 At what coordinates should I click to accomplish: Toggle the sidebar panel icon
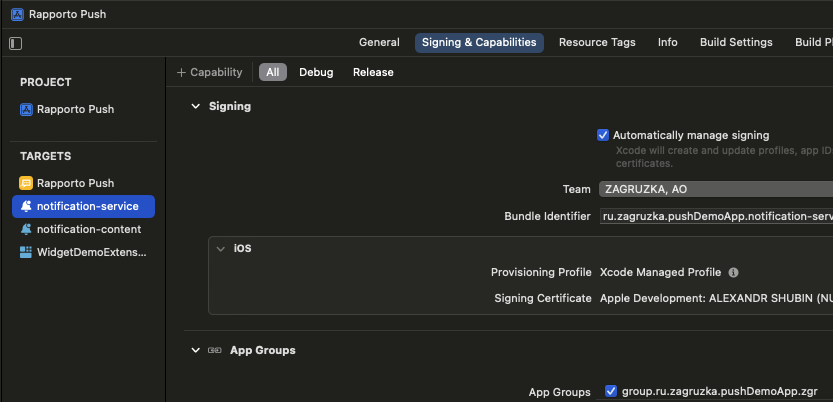tap(15, 43)
